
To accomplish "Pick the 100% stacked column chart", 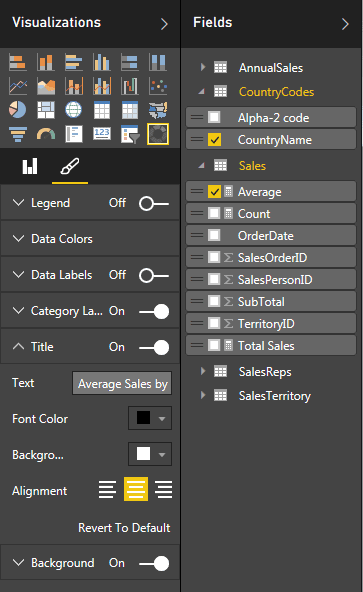I will (x=158, y=62).
